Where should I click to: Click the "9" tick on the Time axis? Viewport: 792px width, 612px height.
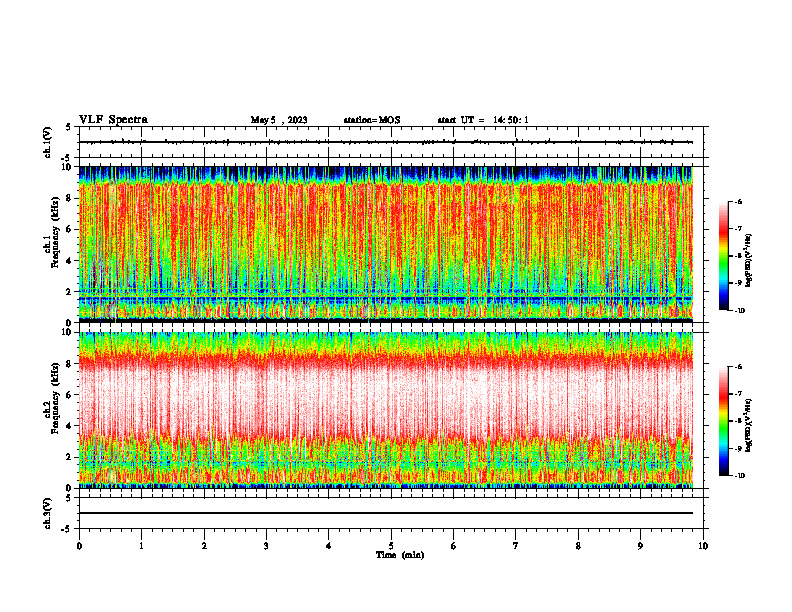click(x=640, y=546)
